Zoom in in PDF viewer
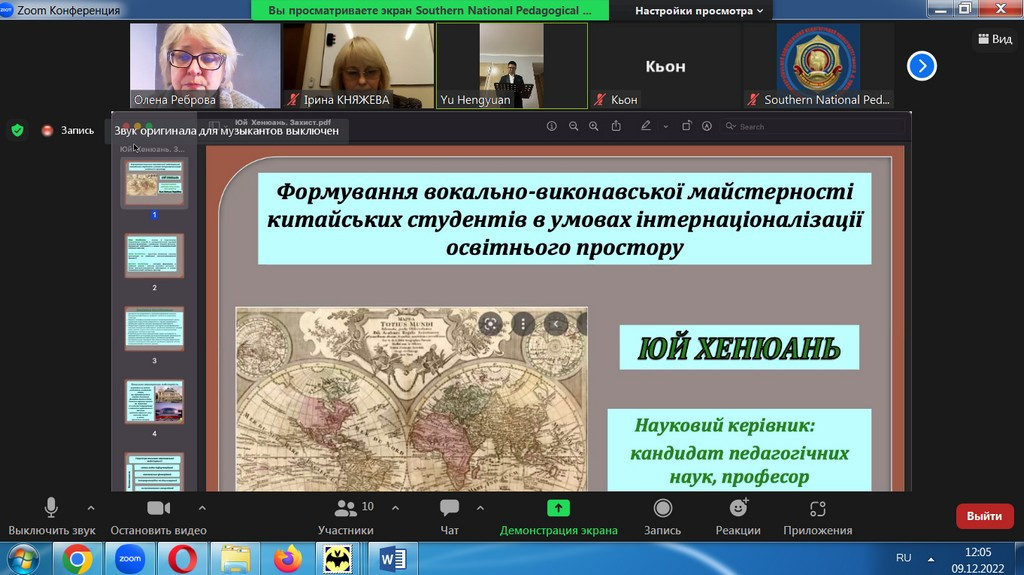 pyautogui.click(x=594, y=126)
